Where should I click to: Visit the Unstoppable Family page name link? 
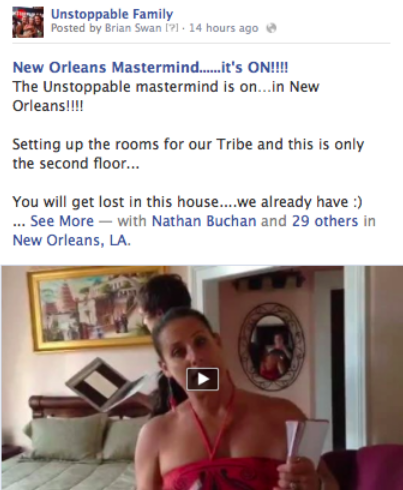(112, 14)
